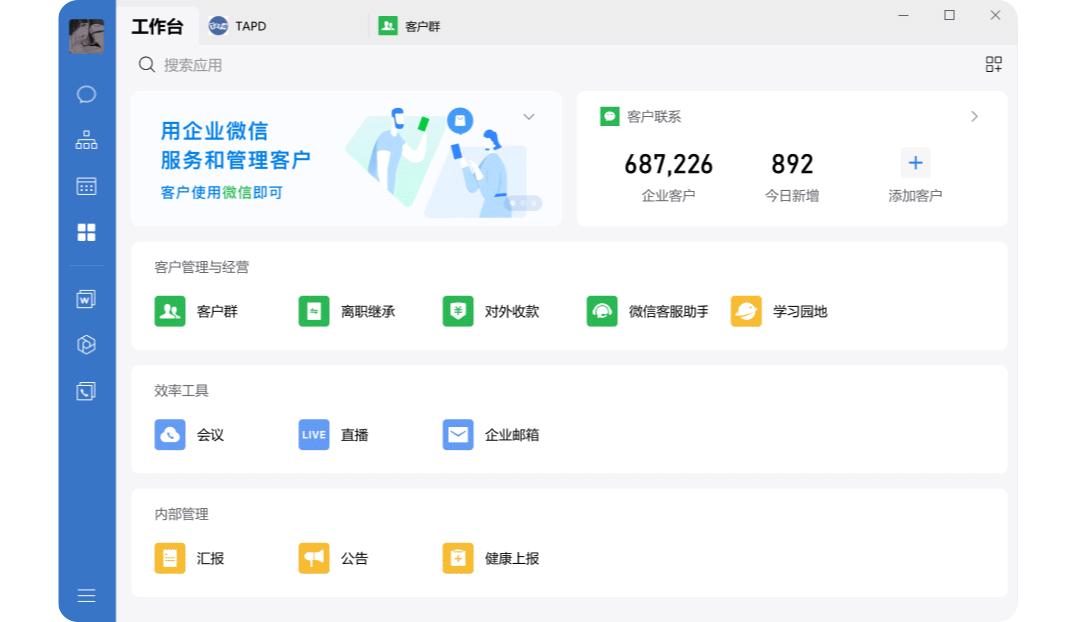Open the Messages chat bubble icon
The height and width of the screenshot is (622, 1077).
coord(86,94)
